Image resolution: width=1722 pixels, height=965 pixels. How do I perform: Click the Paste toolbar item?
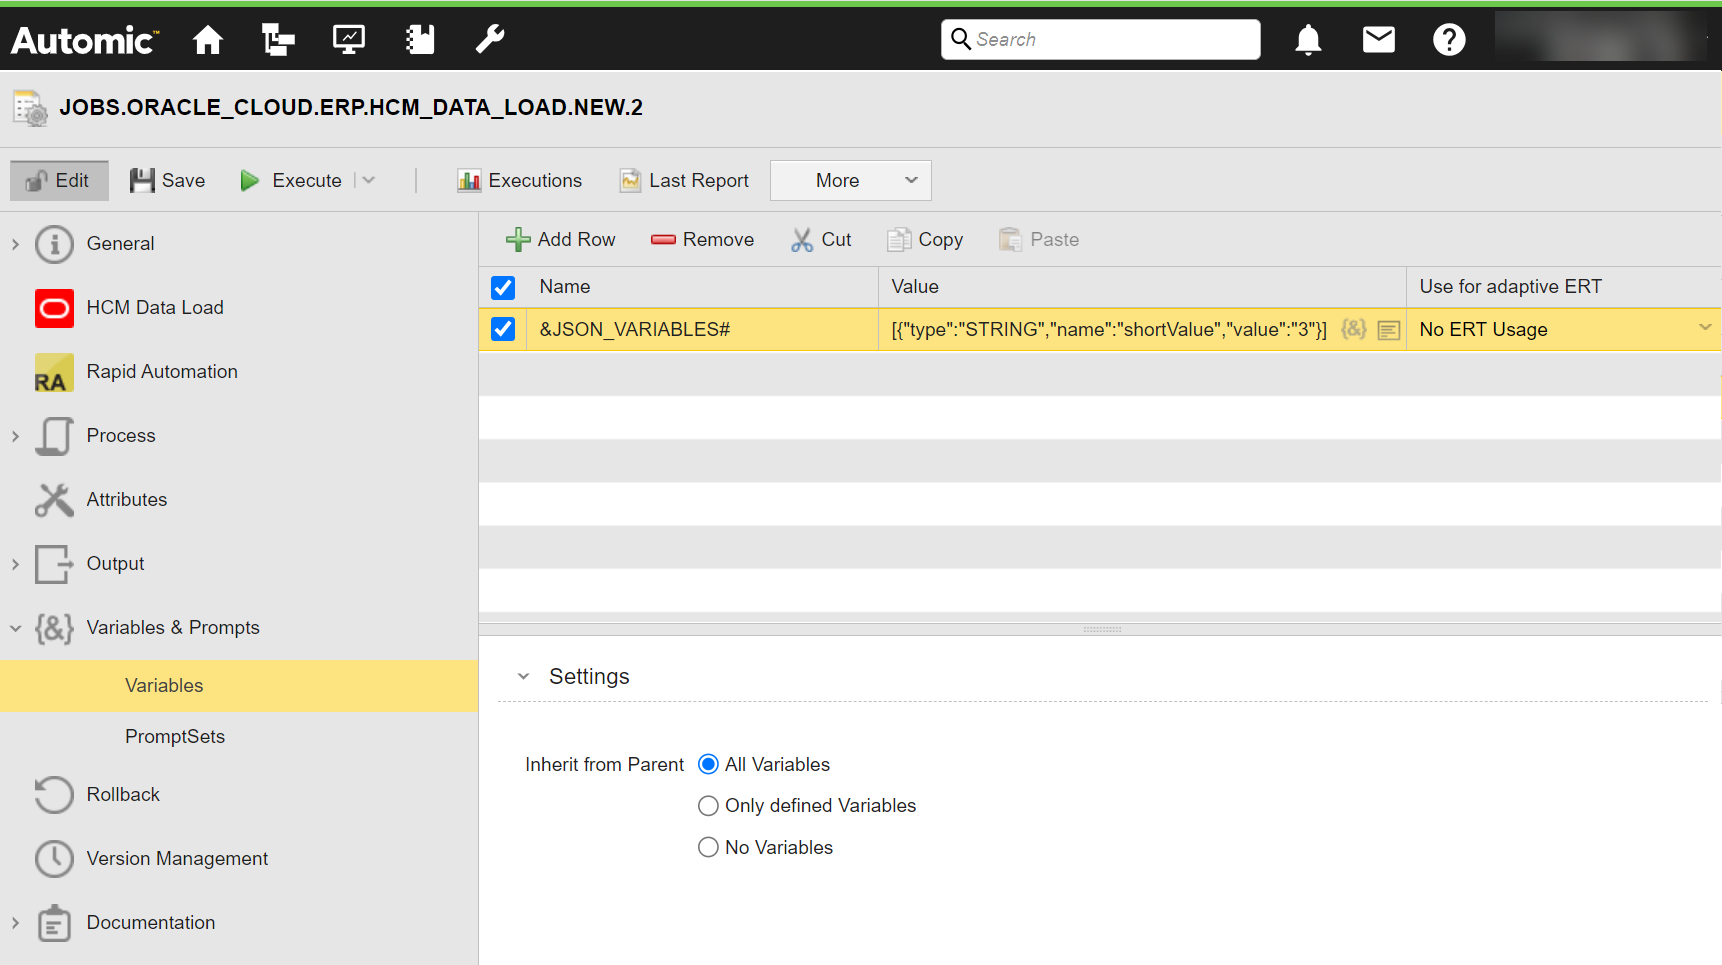click(x=1039, y=240)
